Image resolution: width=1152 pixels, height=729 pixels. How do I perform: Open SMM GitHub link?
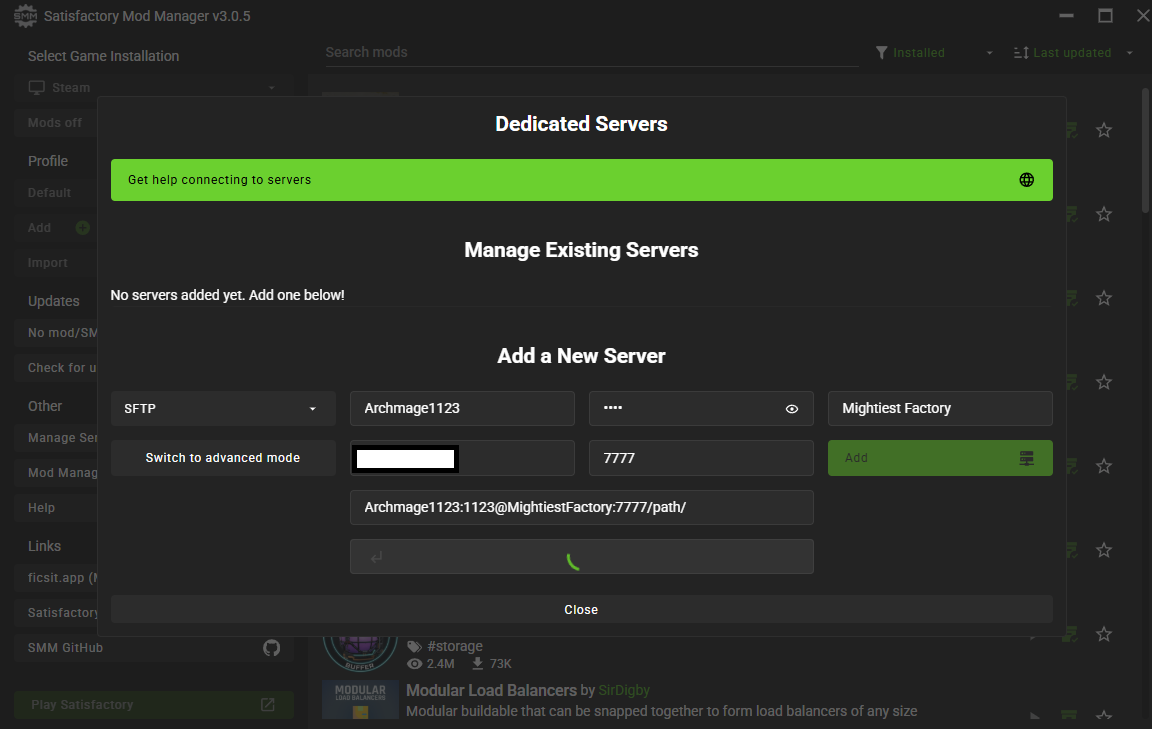(154, 647)
